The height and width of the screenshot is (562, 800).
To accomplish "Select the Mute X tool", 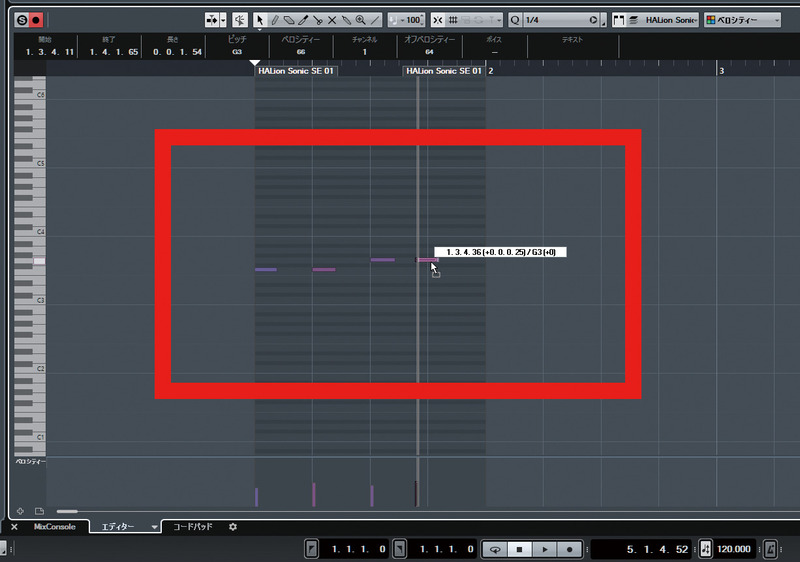I will click(332, 20).
